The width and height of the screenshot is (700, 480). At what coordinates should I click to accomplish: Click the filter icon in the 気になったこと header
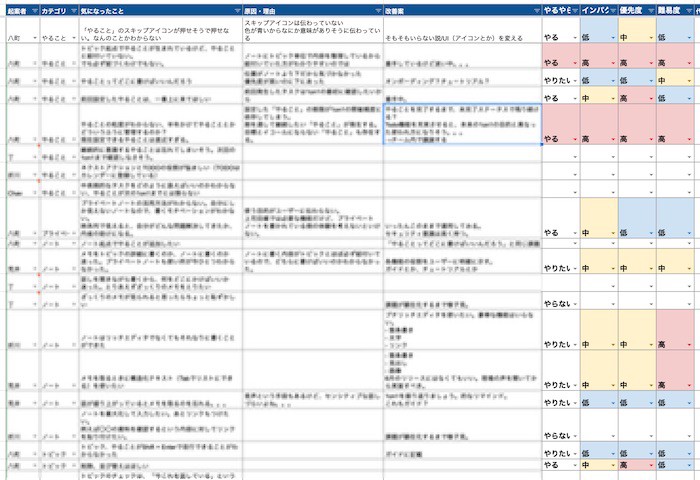[x=238, y=11]
